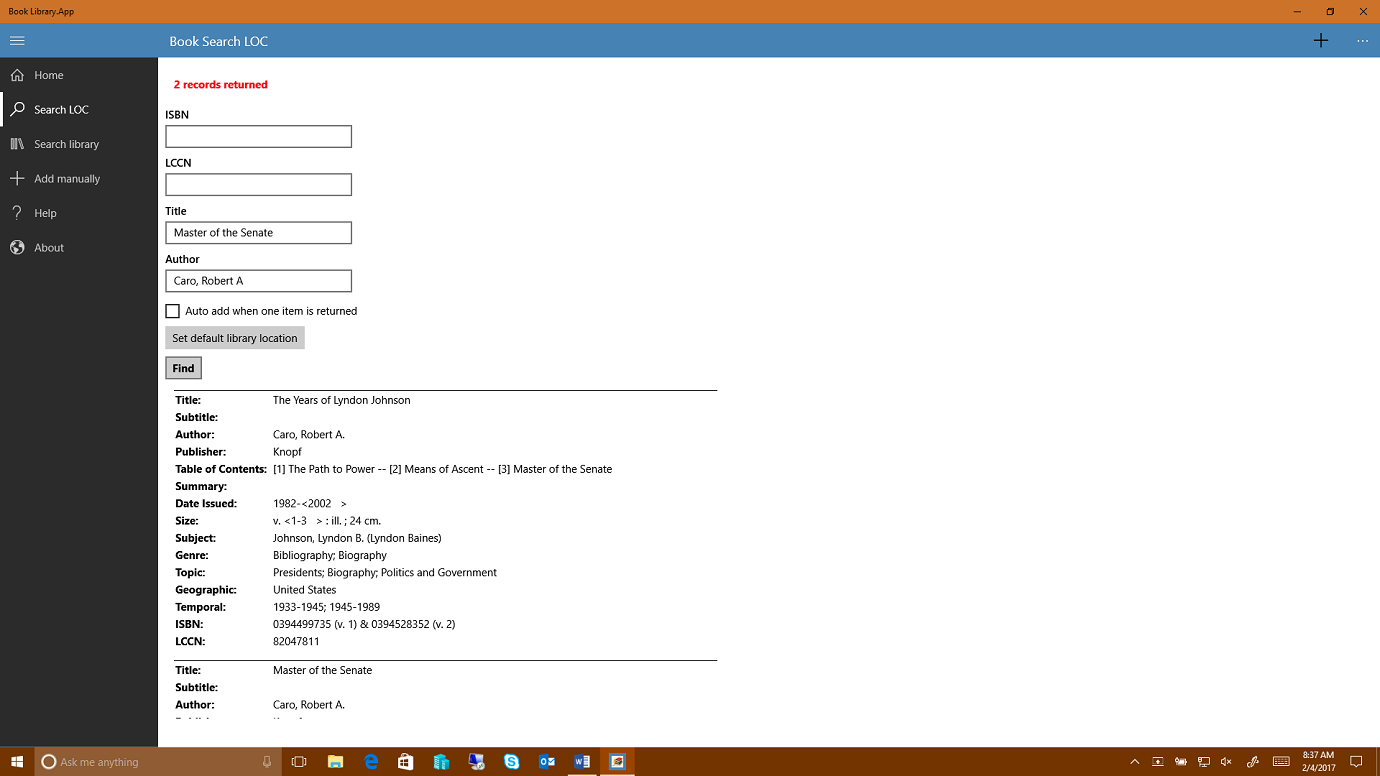Open the taskbar clock showing 8:37 AM
This screenshot has width=1380, height=776.
pos(1318,762)
